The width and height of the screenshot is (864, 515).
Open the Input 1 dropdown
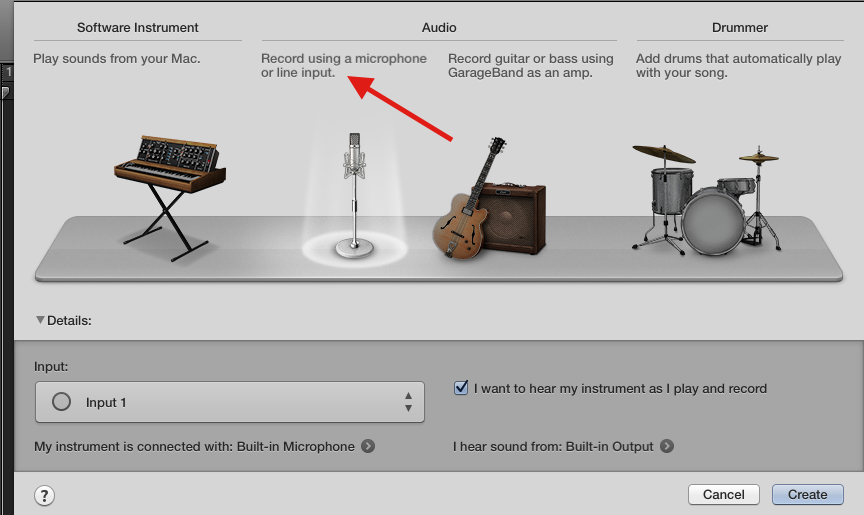click(x=230, y=402)
